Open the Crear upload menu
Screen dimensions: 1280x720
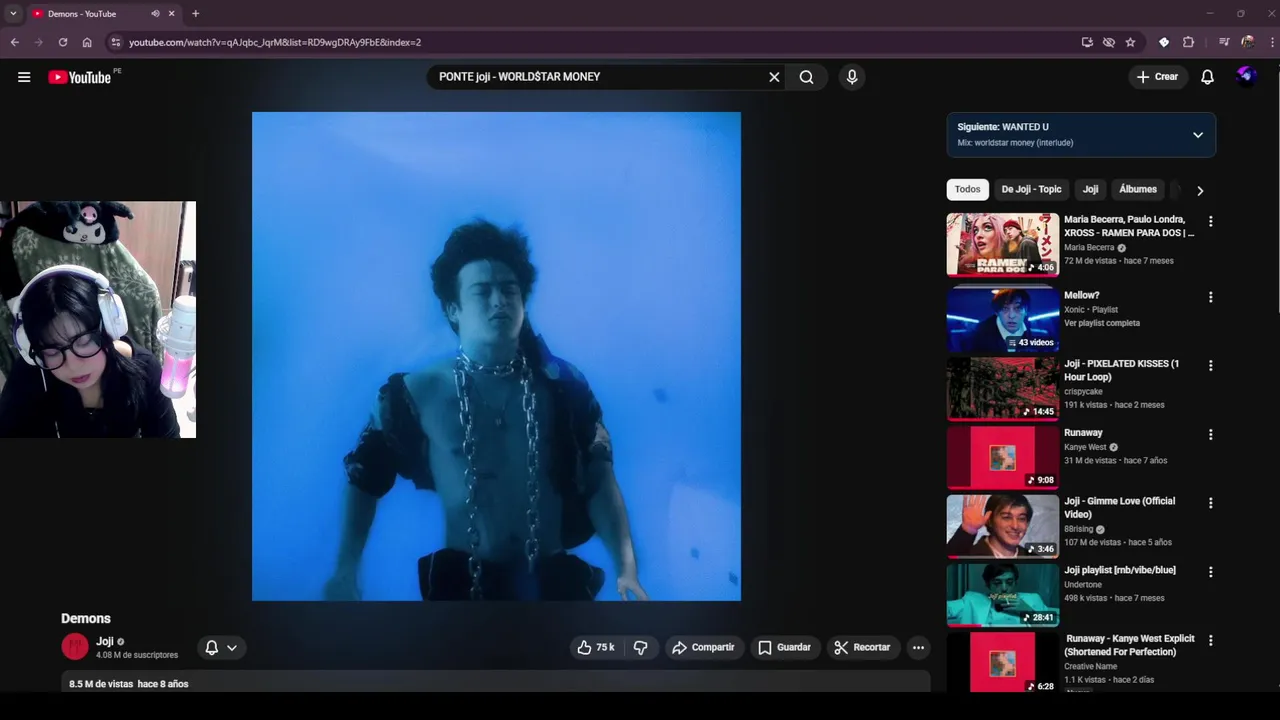click(x=1158, y=77)
